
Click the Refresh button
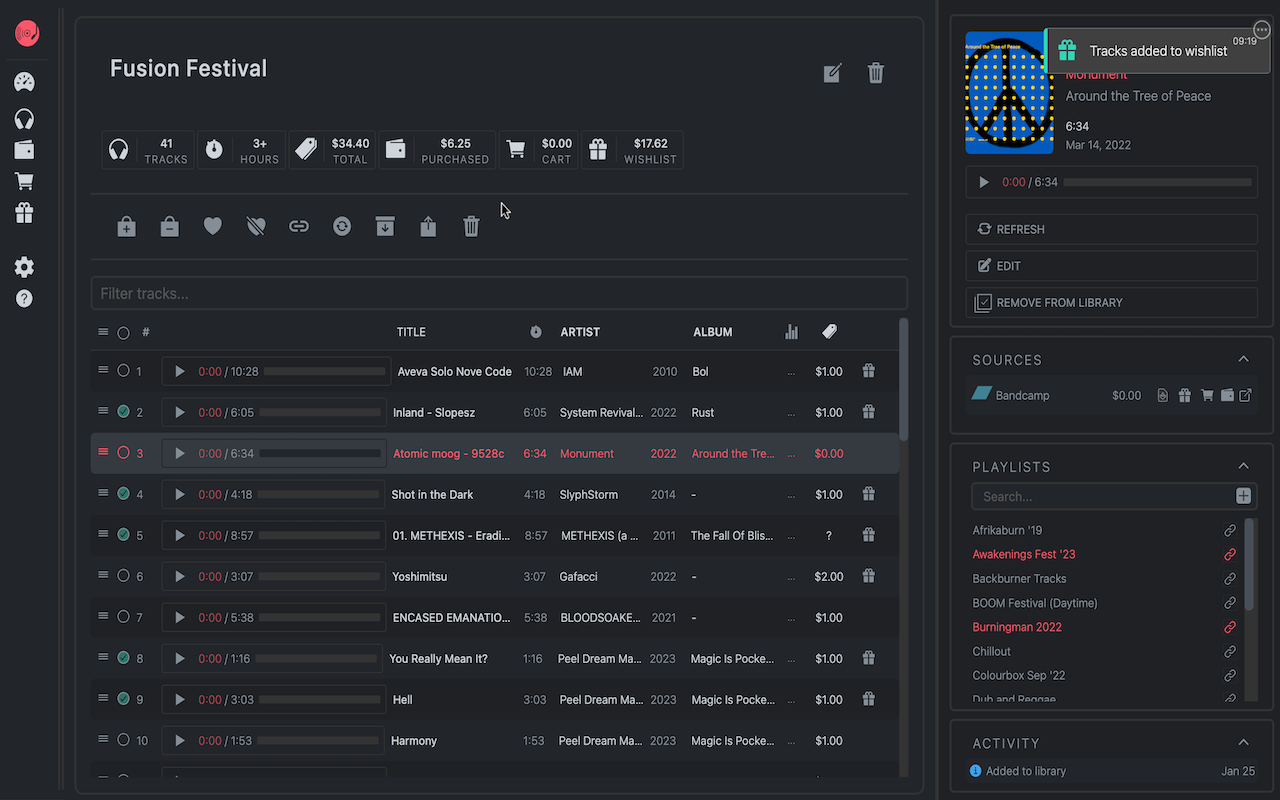point(1111,229)
